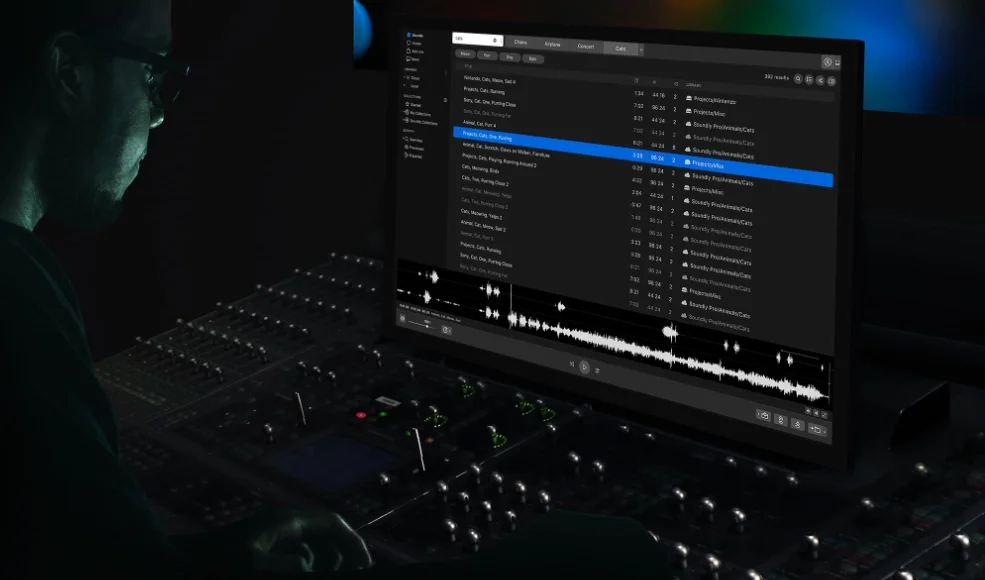
Task: Open Starred collections in the sidebar
Action: pos(413,105)
